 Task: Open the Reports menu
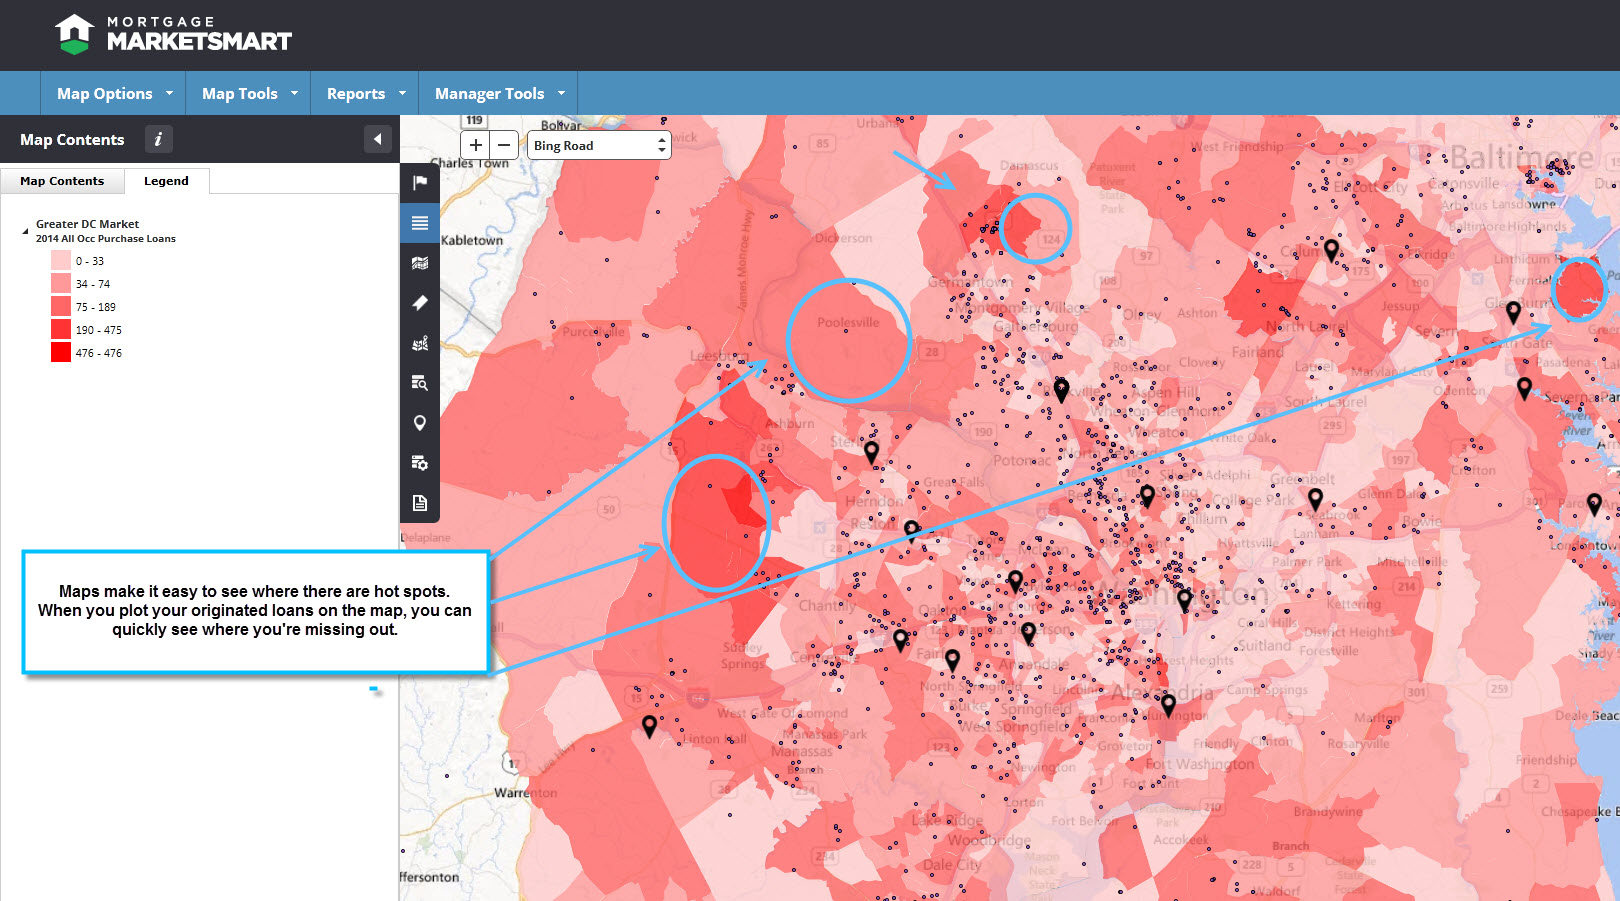365,93
